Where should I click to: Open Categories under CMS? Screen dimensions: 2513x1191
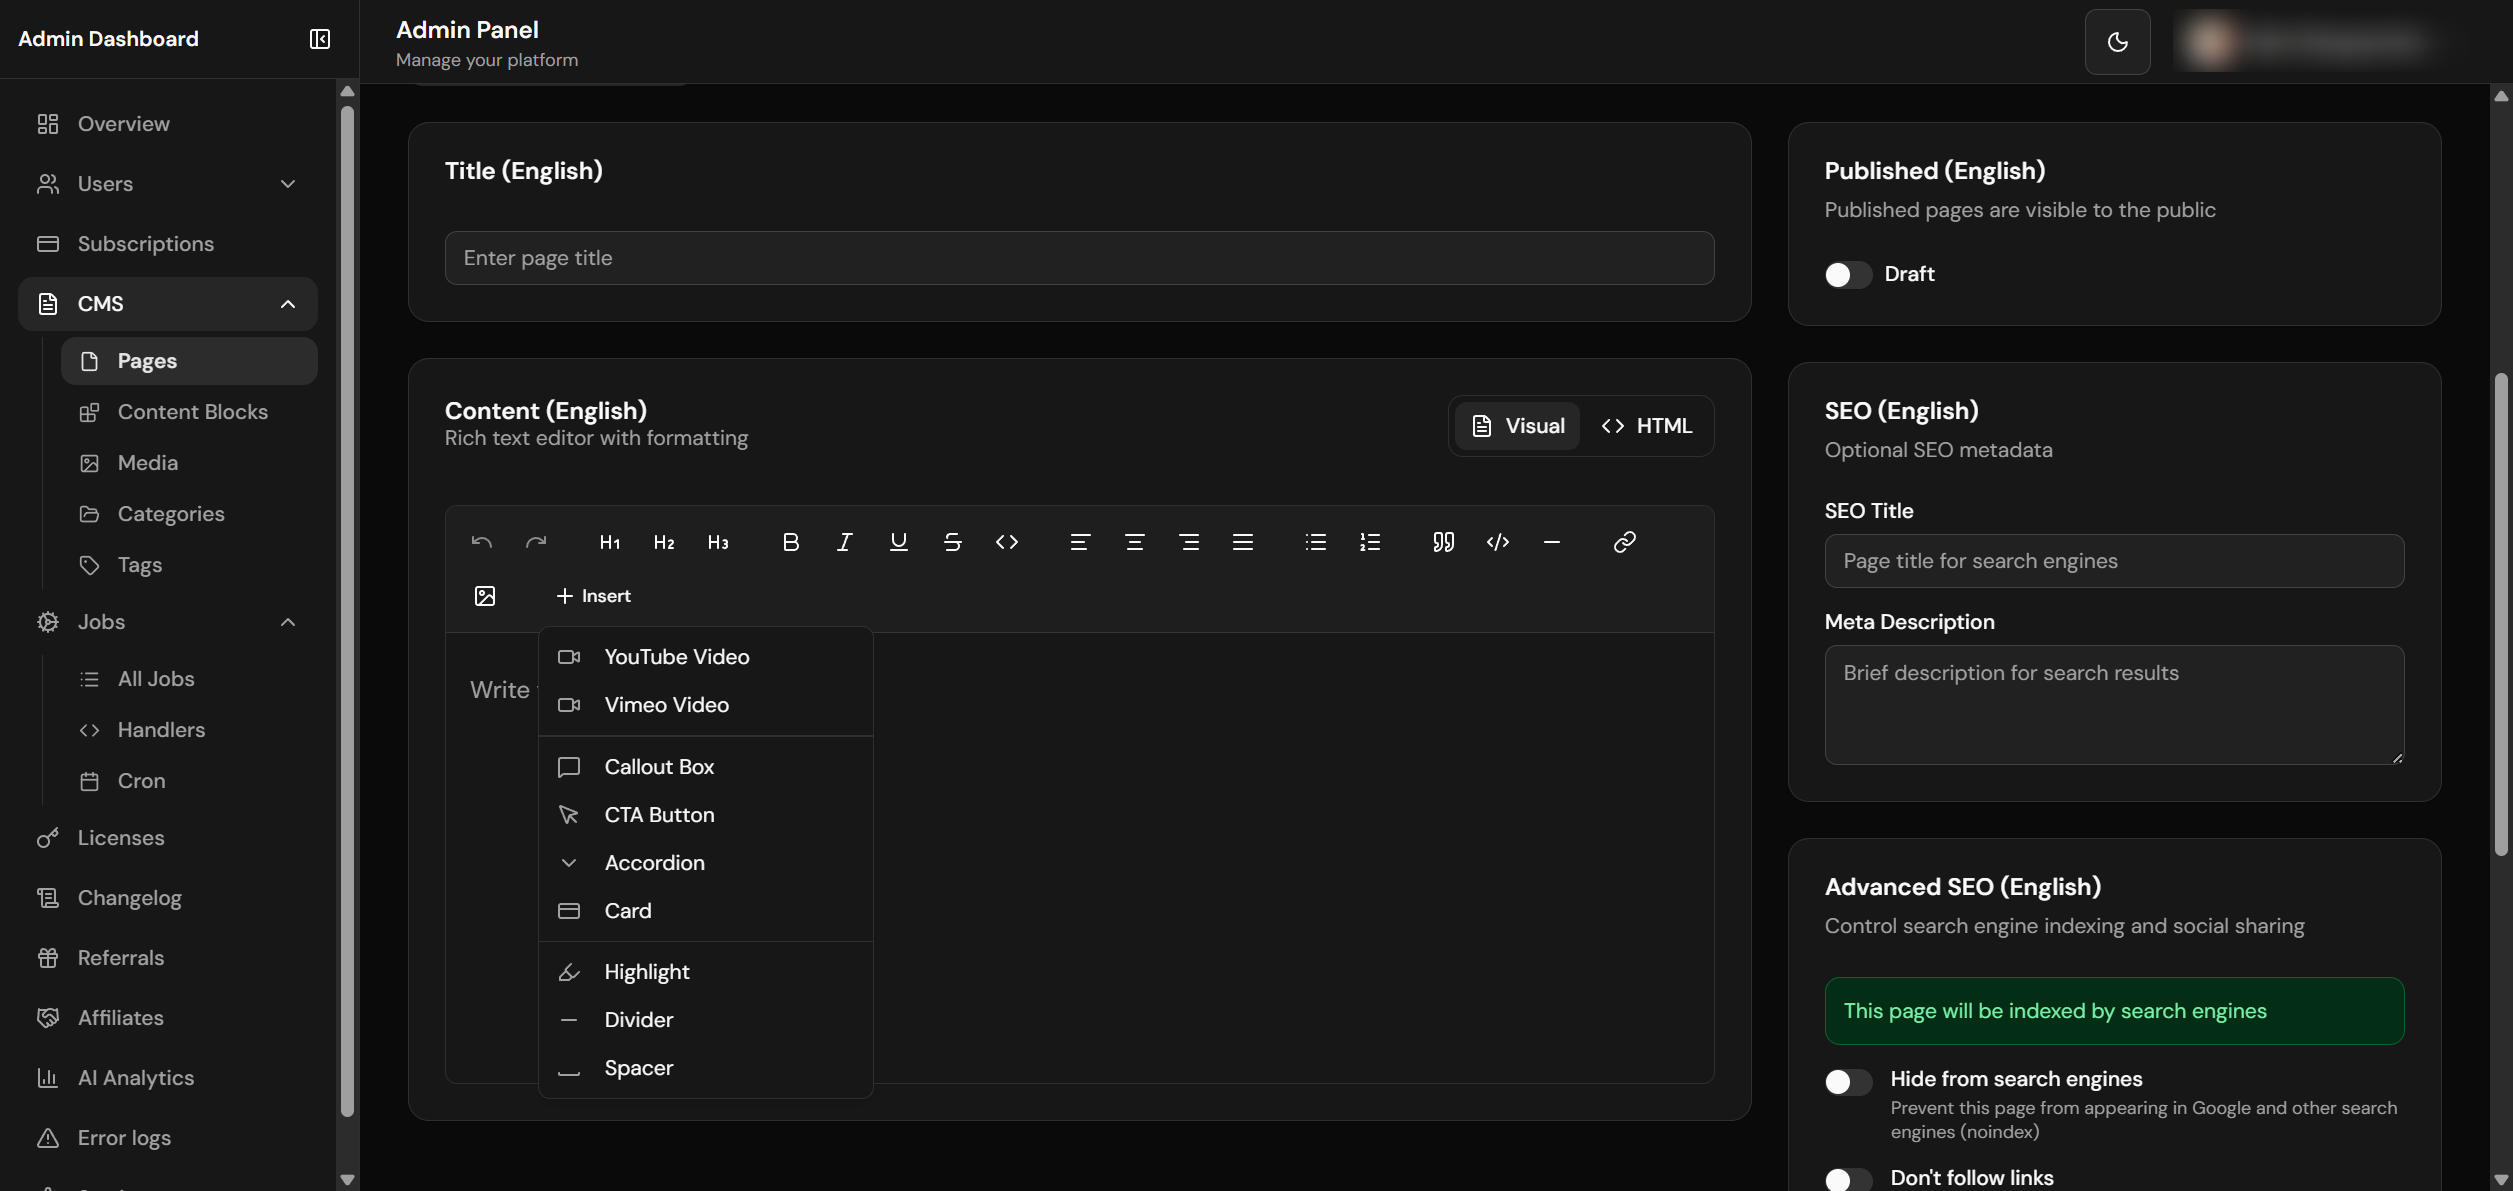189,514
